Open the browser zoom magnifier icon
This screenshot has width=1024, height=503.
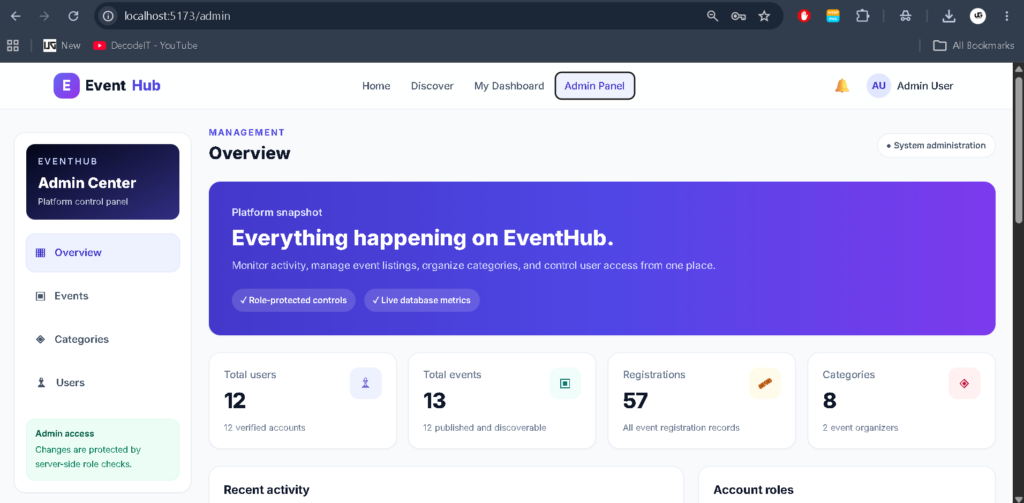click(712, 16)
